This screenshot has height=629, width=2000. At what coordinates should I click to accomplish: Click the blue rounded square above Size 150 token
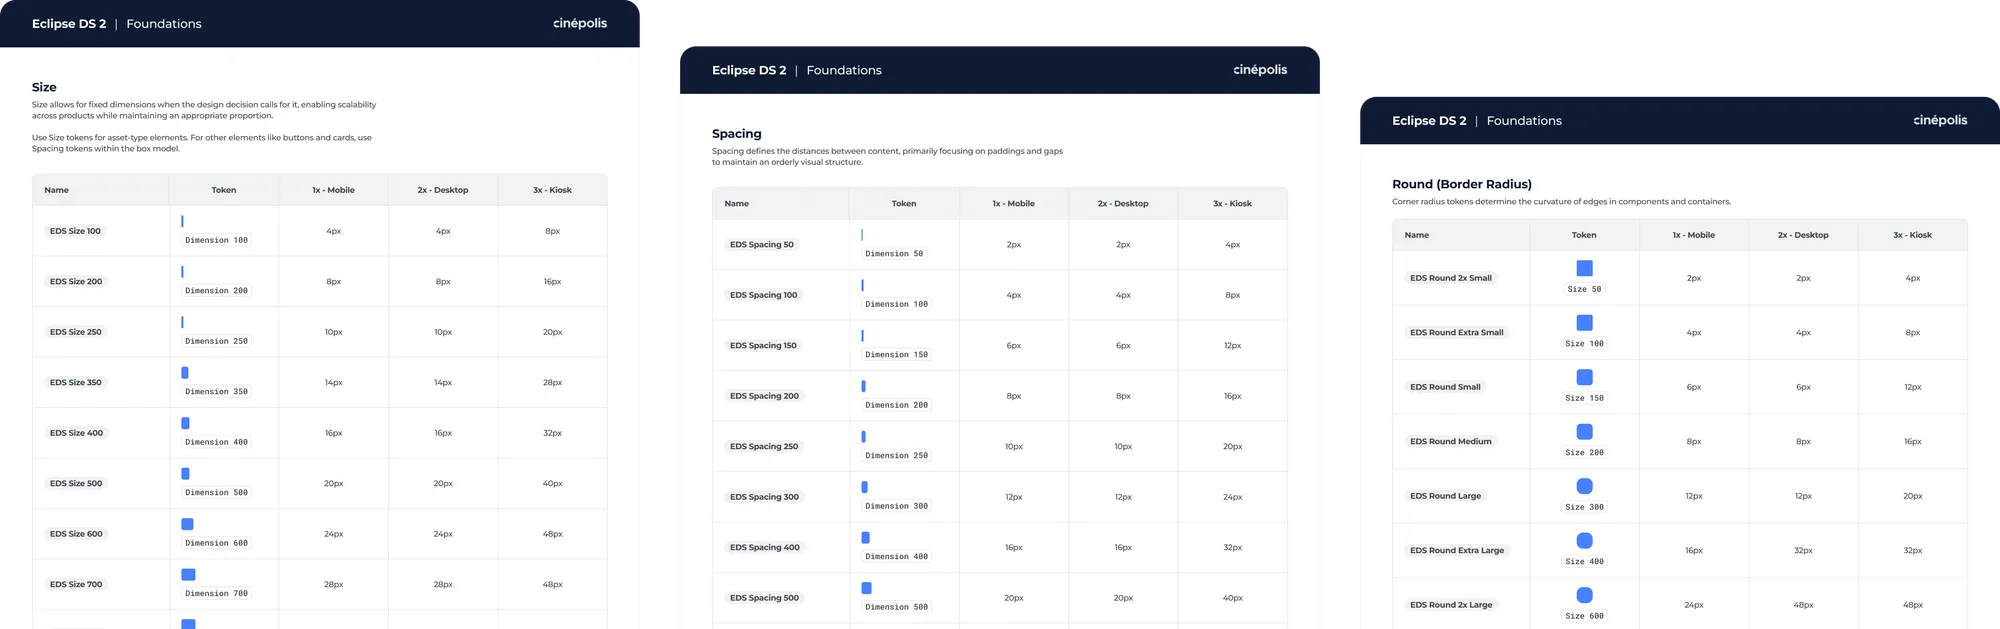(1584, 377)
